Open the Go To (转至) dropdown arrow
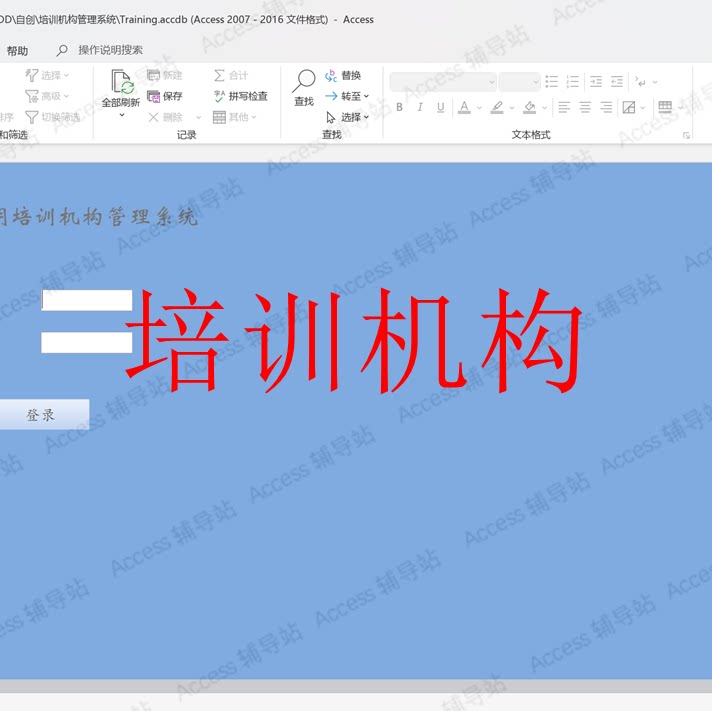This screenshot has height=711, width=712. (366, 96)
